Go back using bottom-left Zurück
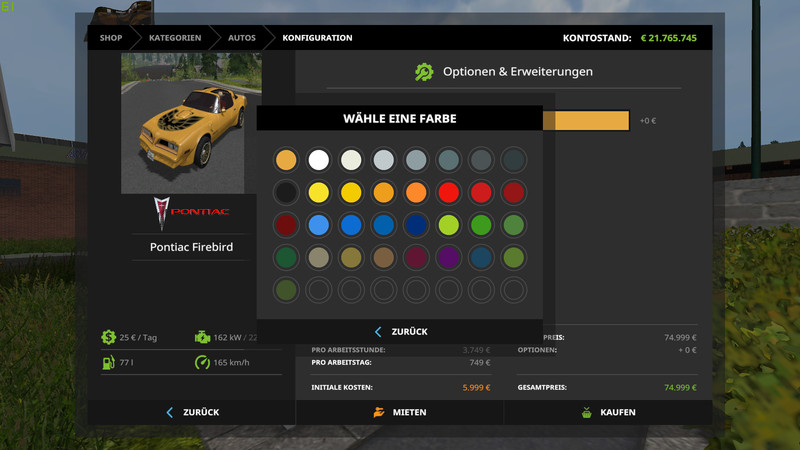The image size is (800, 450). pos(191,412)
